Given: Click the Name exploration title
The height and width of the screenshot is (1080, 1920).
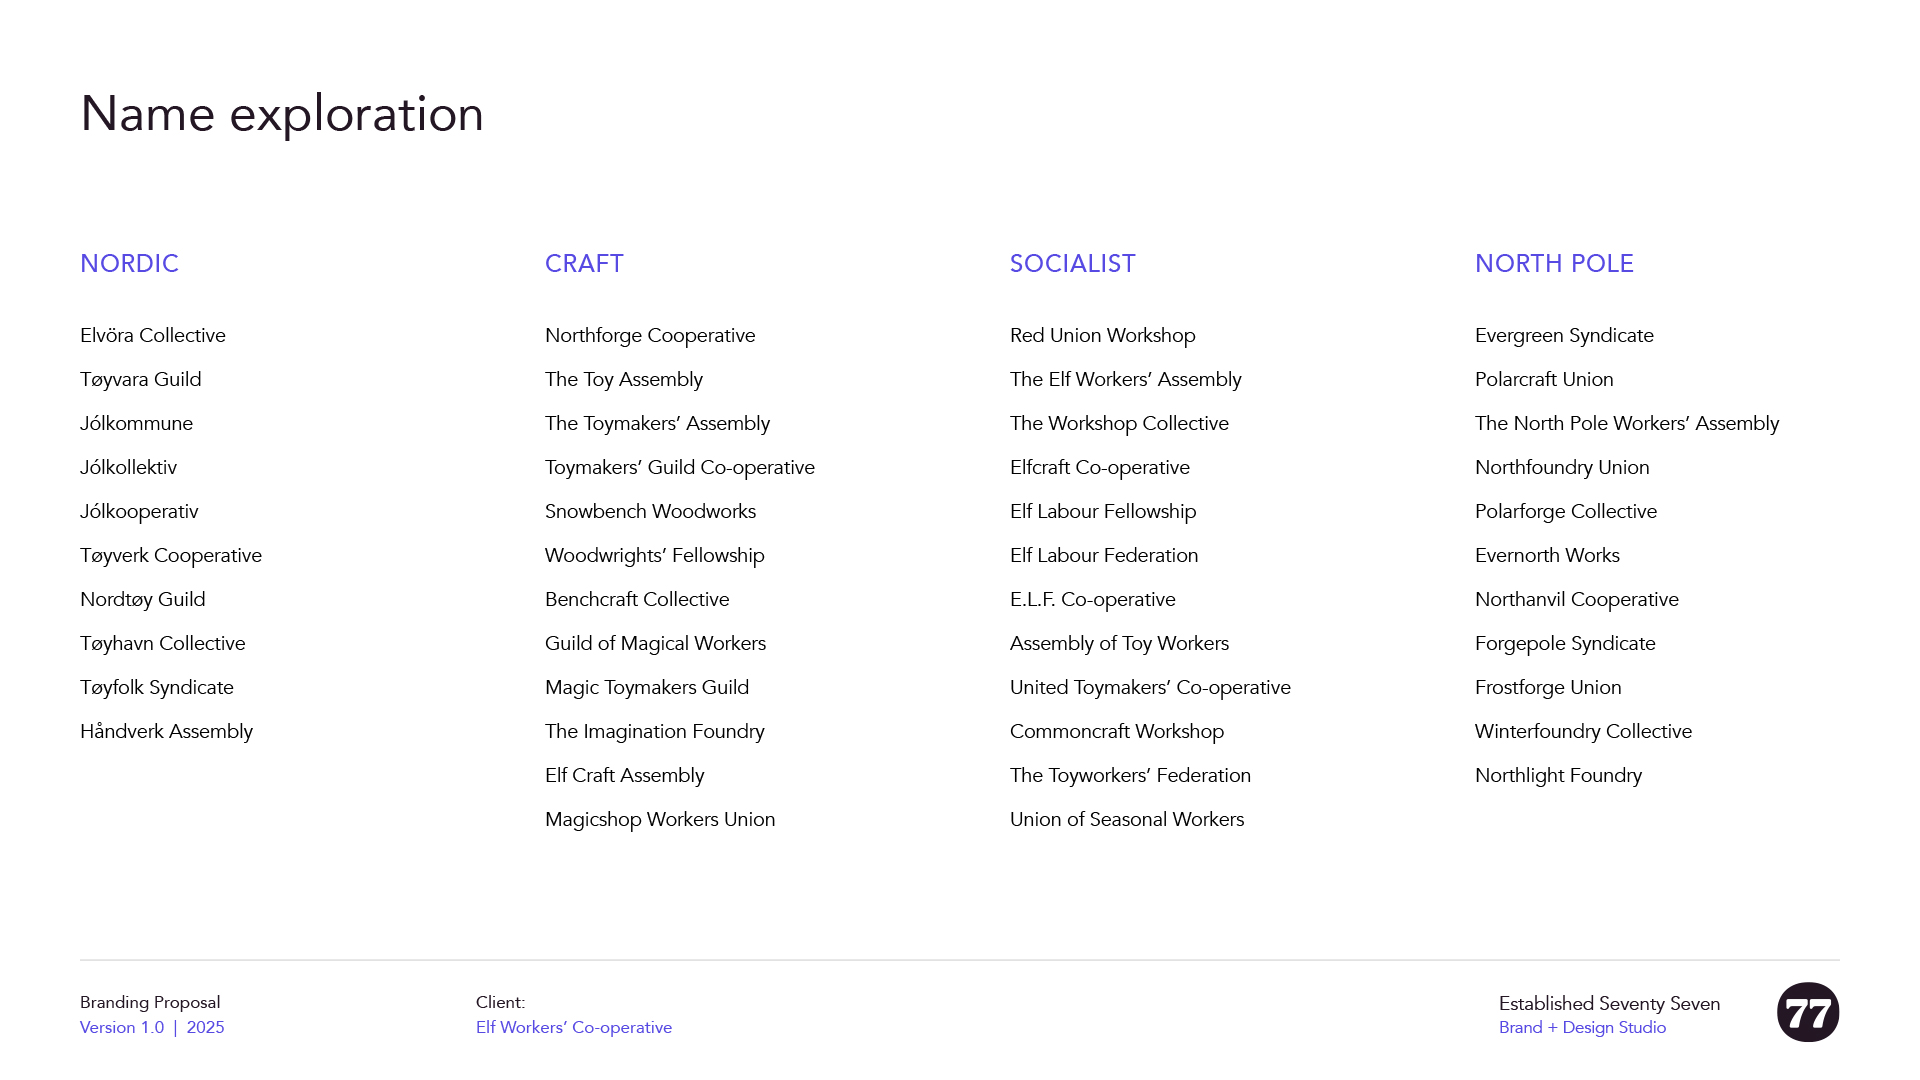Looking at the screenshot, I should tap(282, 114).
